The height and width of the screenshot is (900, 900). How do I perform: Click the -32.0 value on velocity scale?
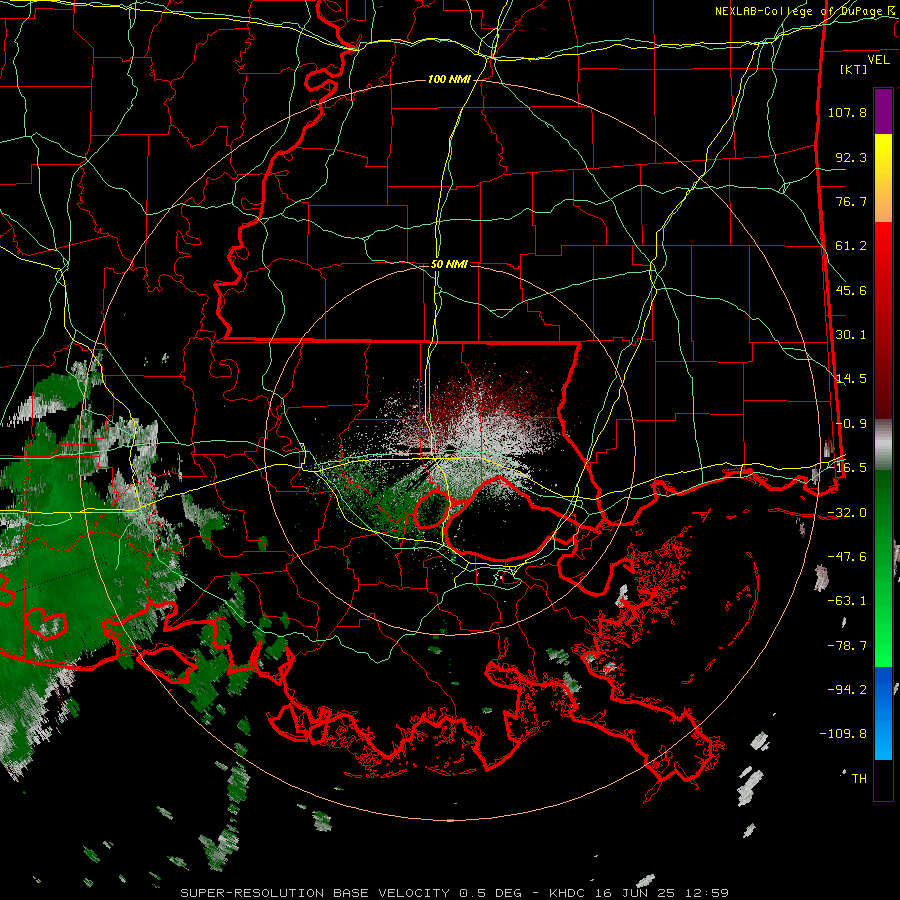pyautogui.click(x=847, y=513)
